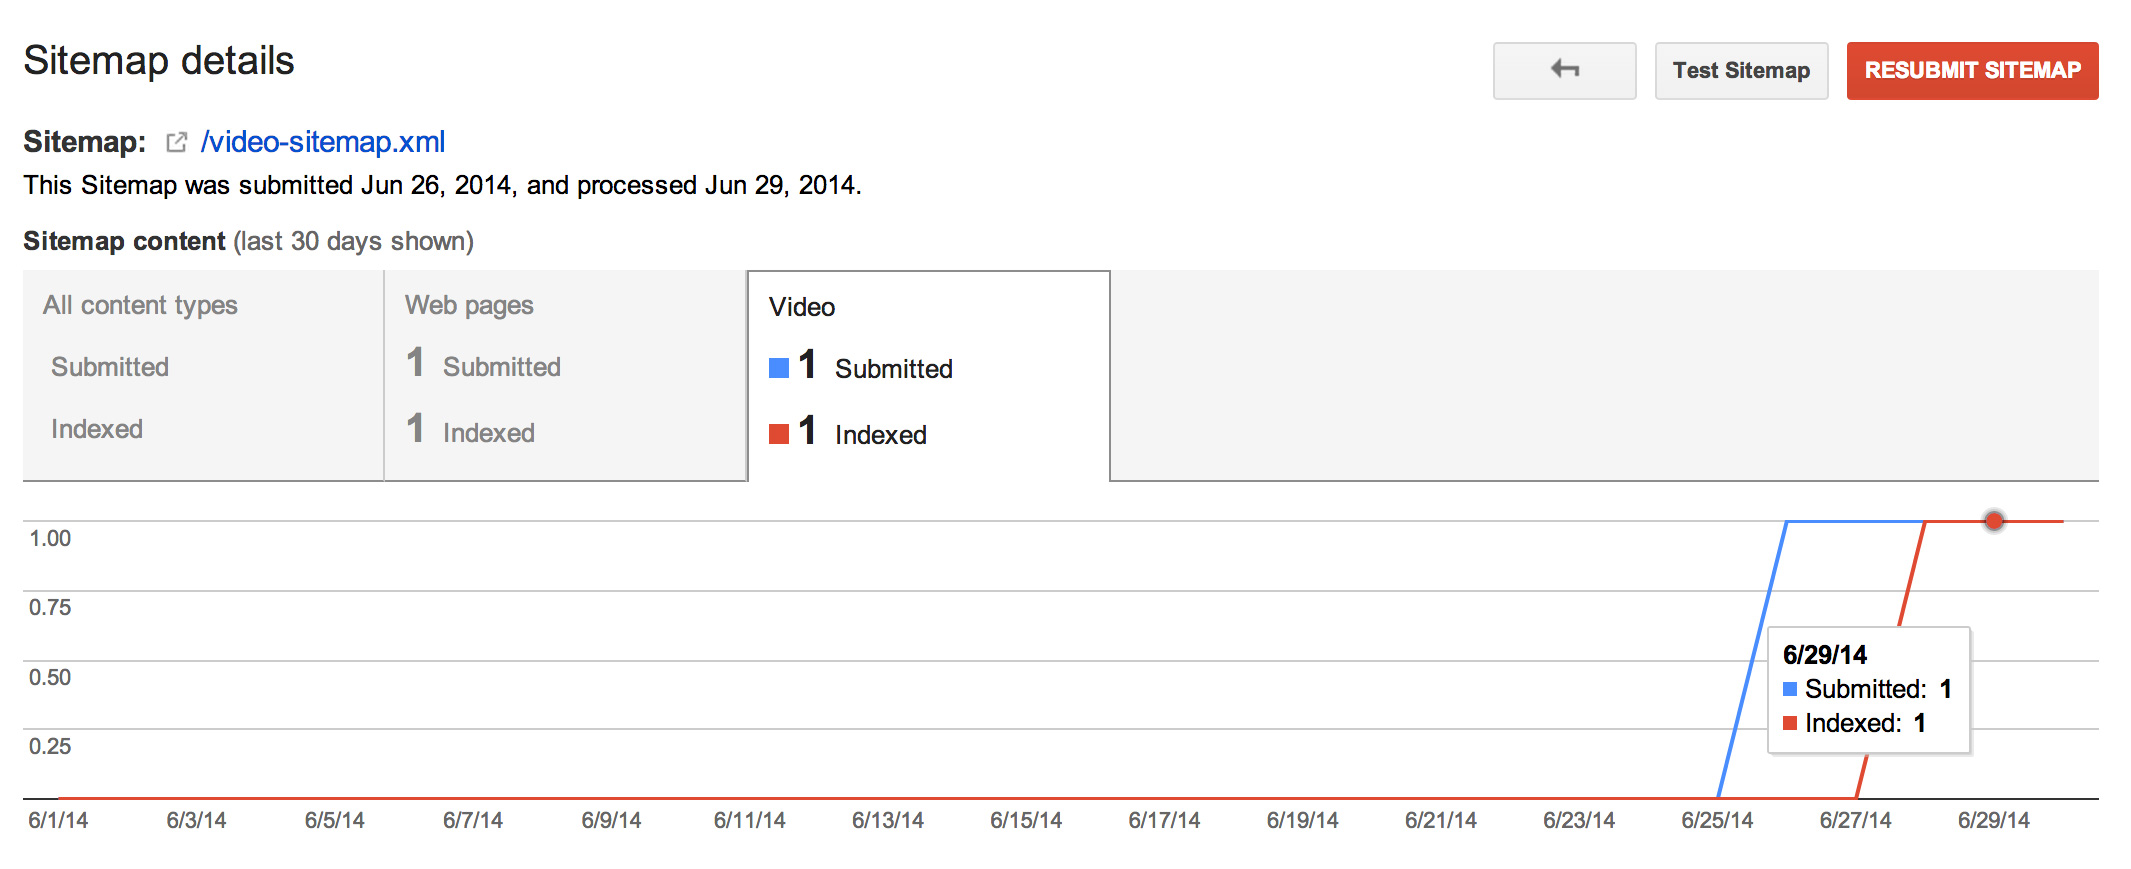The height and width of the screenshot is (869, 2131).
Task: Click red Indexed legend square in Video tab
Action: click(x=779, y=434)
